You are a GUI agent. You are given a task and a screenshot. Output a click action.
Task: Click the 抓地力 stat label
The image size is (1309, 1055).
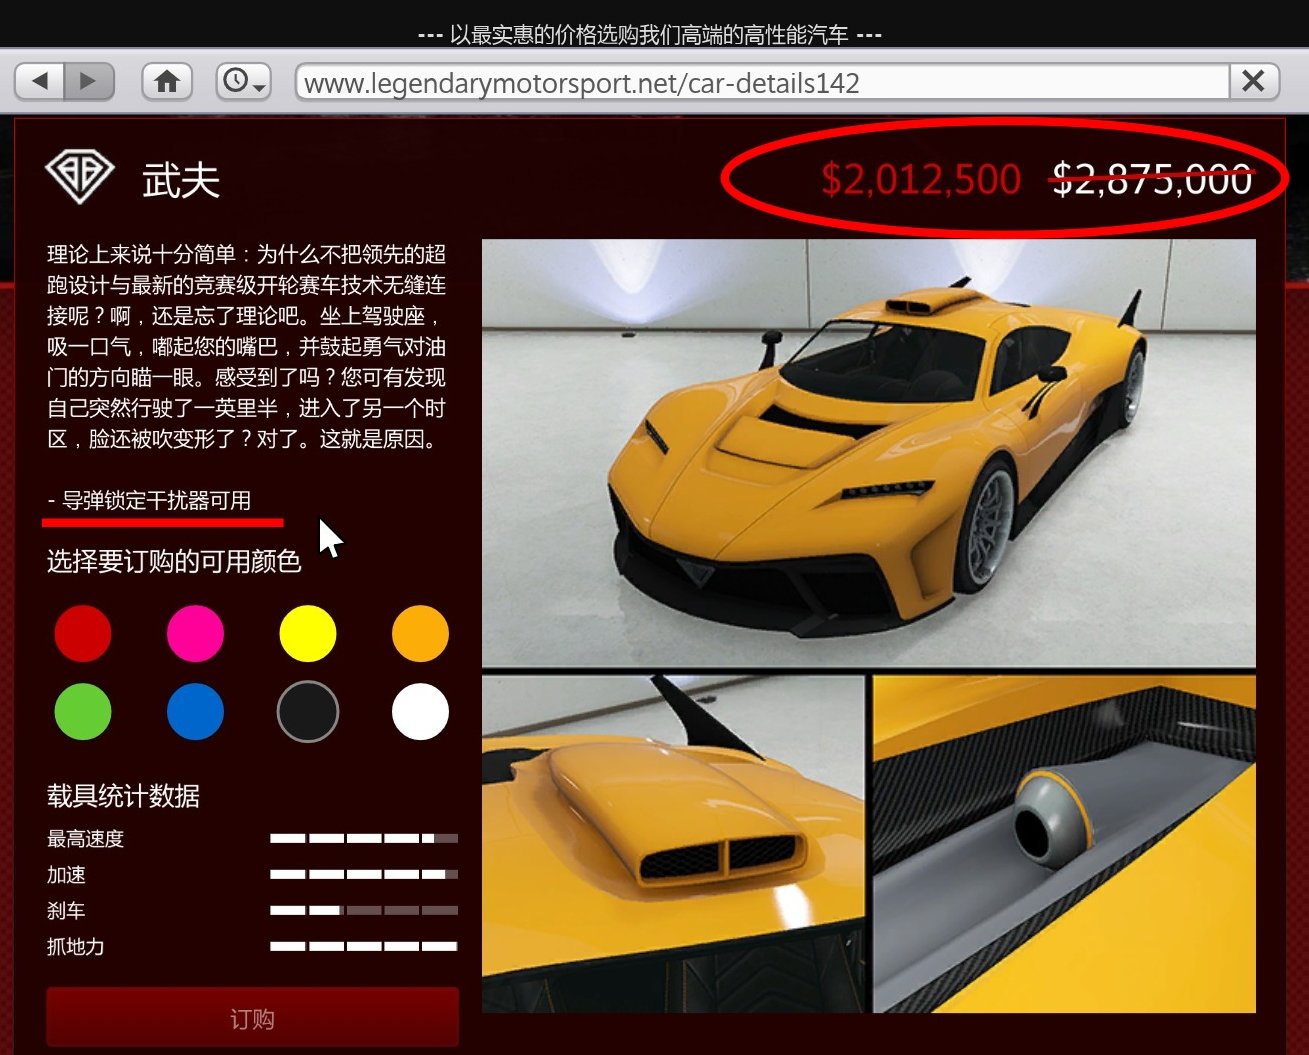pos(75,947)
